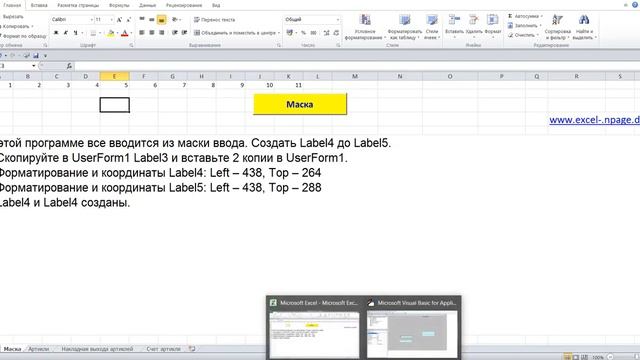640x360 pixels.
Task: Align text left
Action: click(142, 33)
